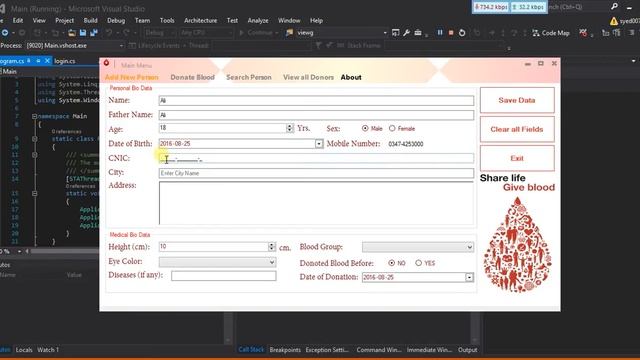Open the Locals panel tab

[x=24, y=350]
